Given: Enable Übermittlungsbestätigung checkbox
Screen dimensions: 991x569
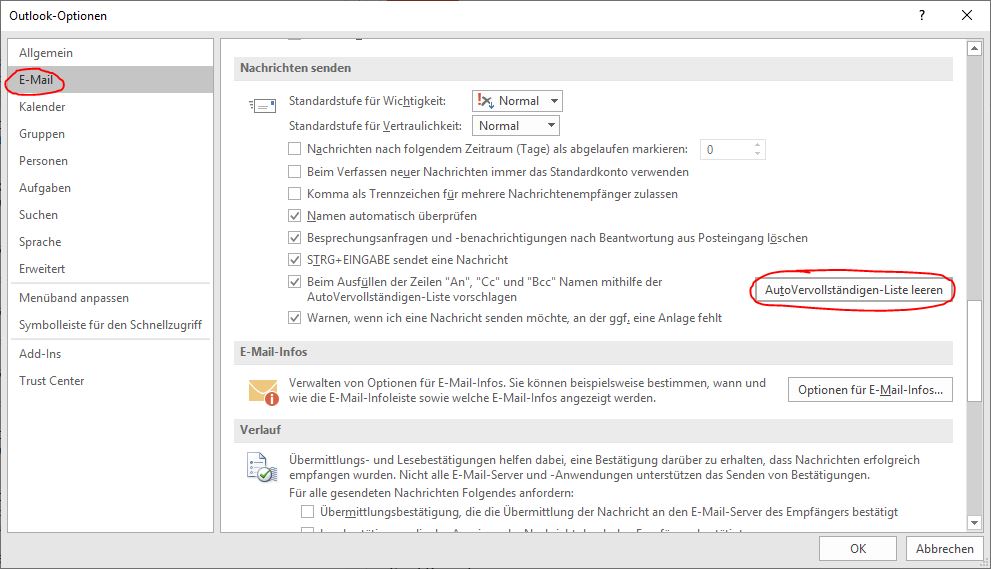Looking at the screenshot, I should point(308,511).
